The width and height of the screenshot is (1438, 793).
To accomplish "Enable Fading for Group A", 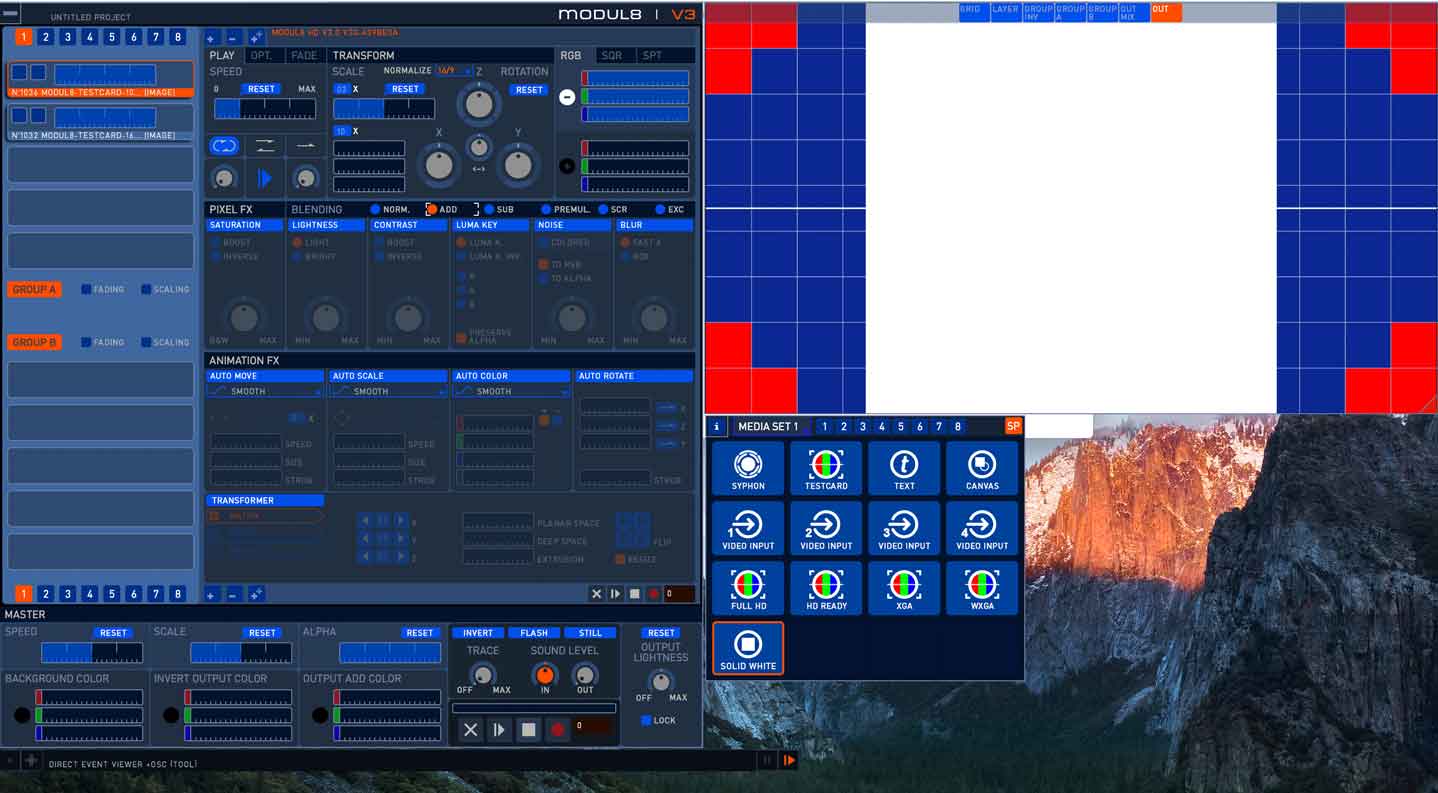I will click(x=87, y=289).
